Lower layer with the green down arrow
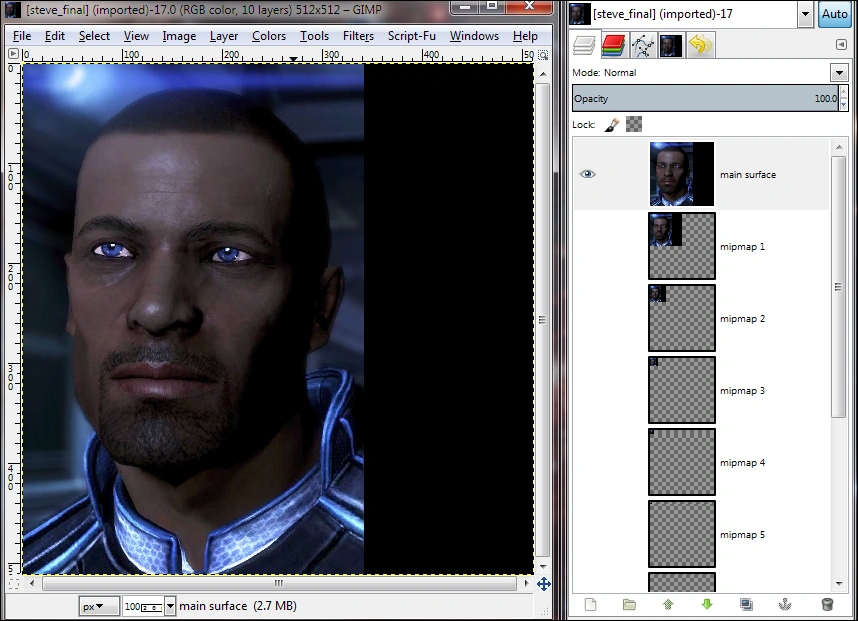858x621 pixels. (707, 604)
